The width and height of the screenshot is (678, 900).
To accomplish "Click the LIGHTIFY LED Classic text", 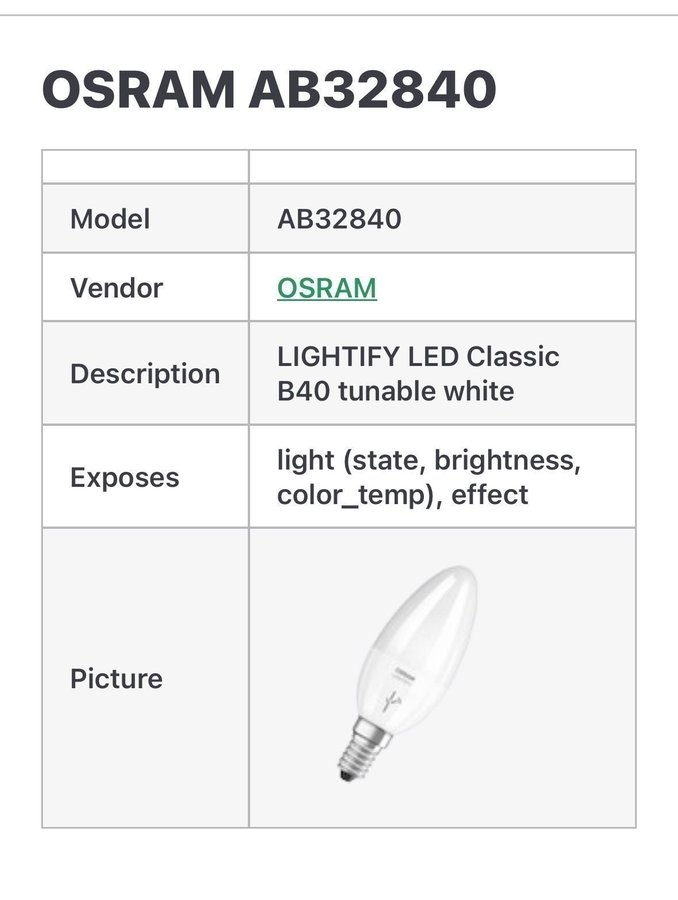I will (418, 357).
